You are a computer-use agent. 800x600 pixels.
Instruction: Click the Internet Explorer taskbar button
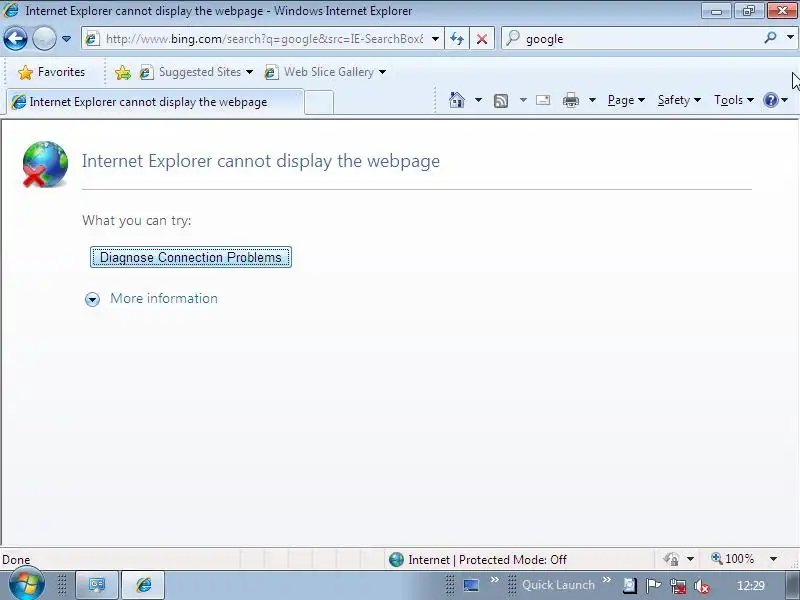[143, 585]
